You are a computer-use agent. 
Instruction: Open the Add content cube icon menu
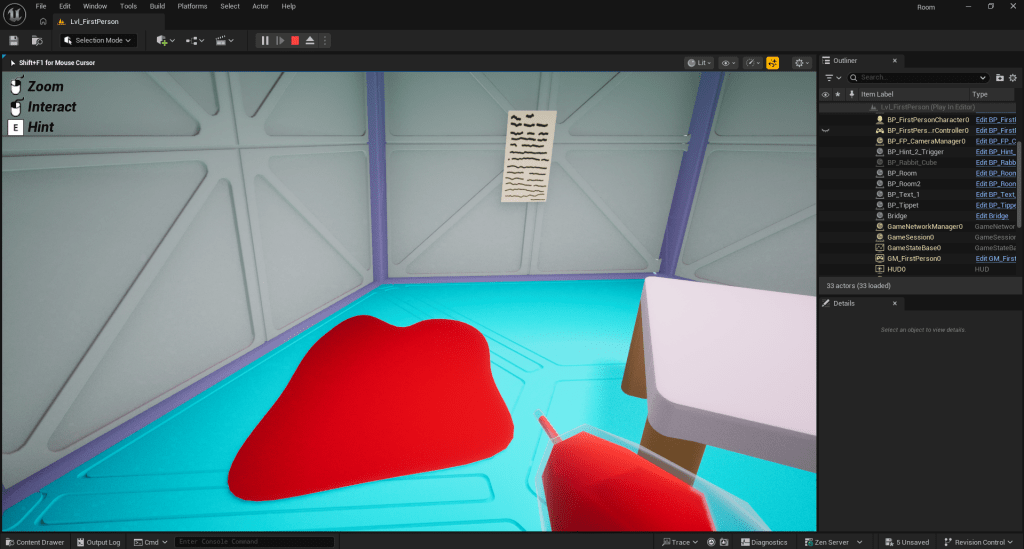tap(165, 40)
